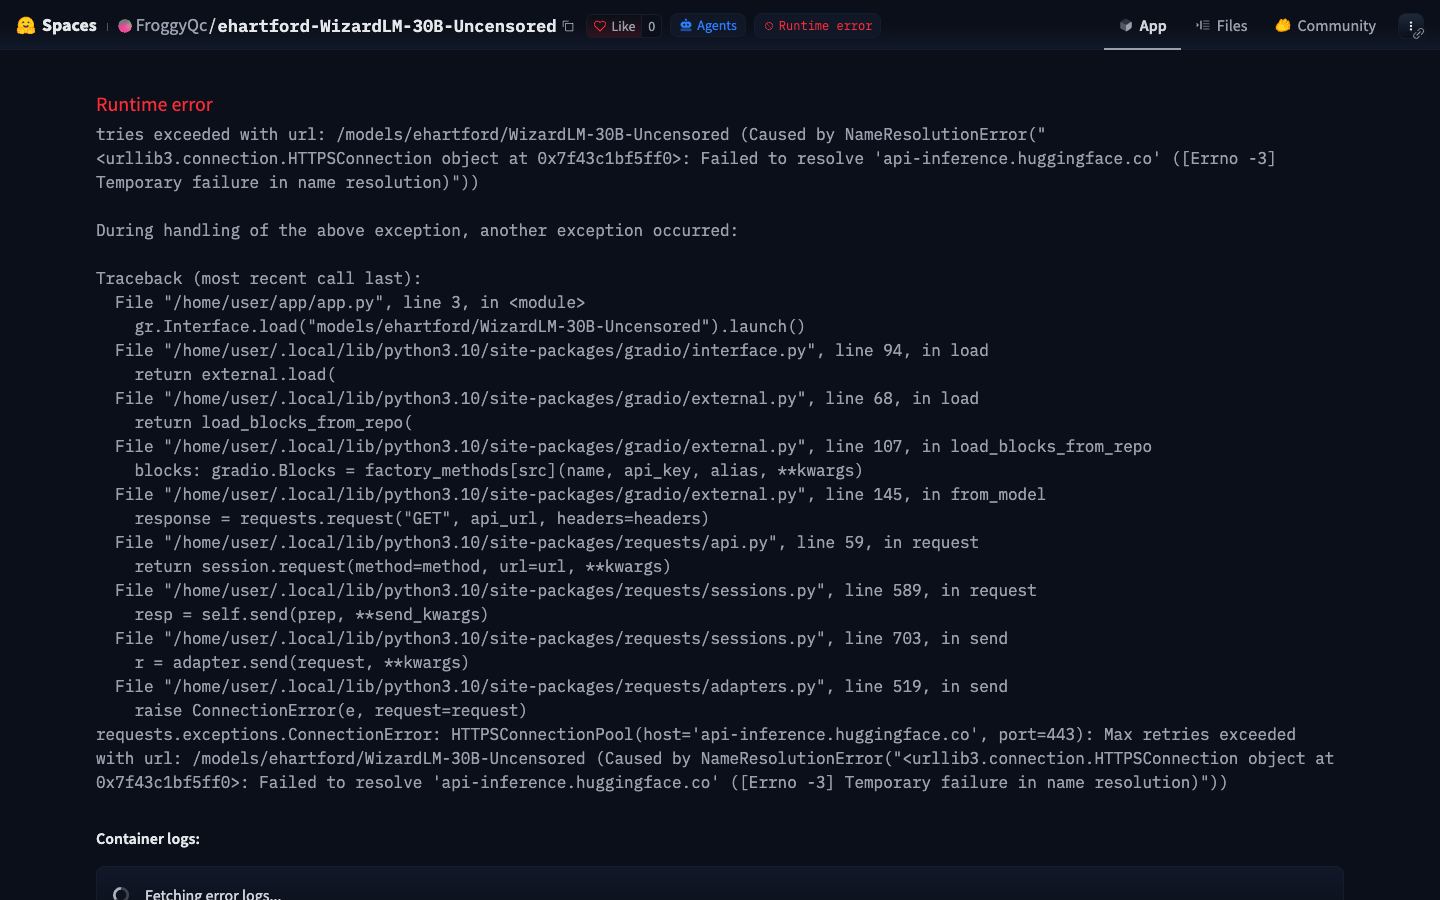Select 'During handling of the above exception' line
This screenshot has width=1440, height=900.
[x=417, y=230]
